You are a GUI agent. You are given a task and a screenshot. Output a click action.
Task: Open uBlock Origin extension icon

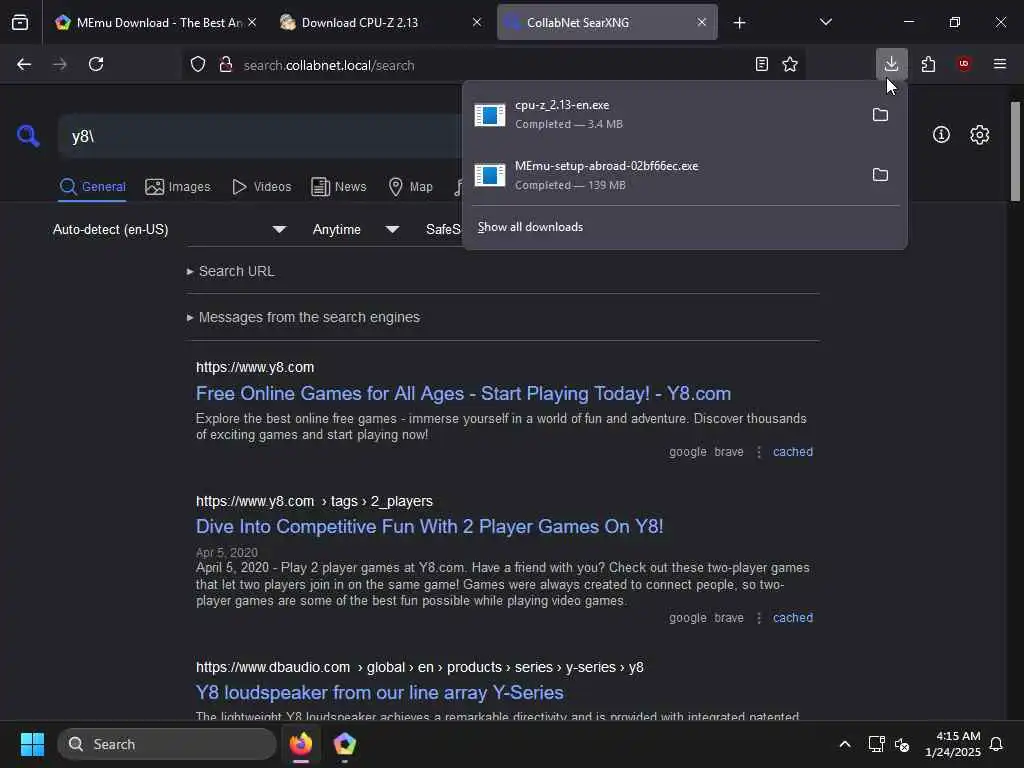[964, 64]
